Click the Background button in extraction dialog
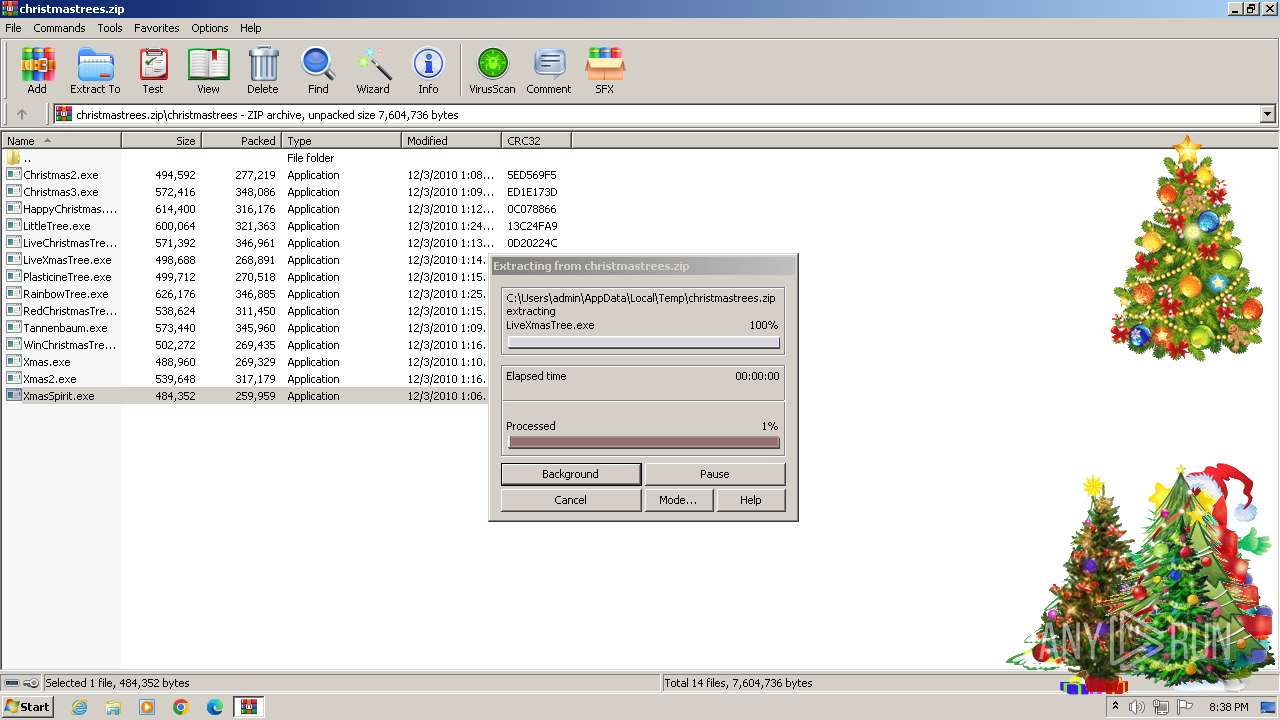Viewport: 1280px width, 720px height. 571,474
